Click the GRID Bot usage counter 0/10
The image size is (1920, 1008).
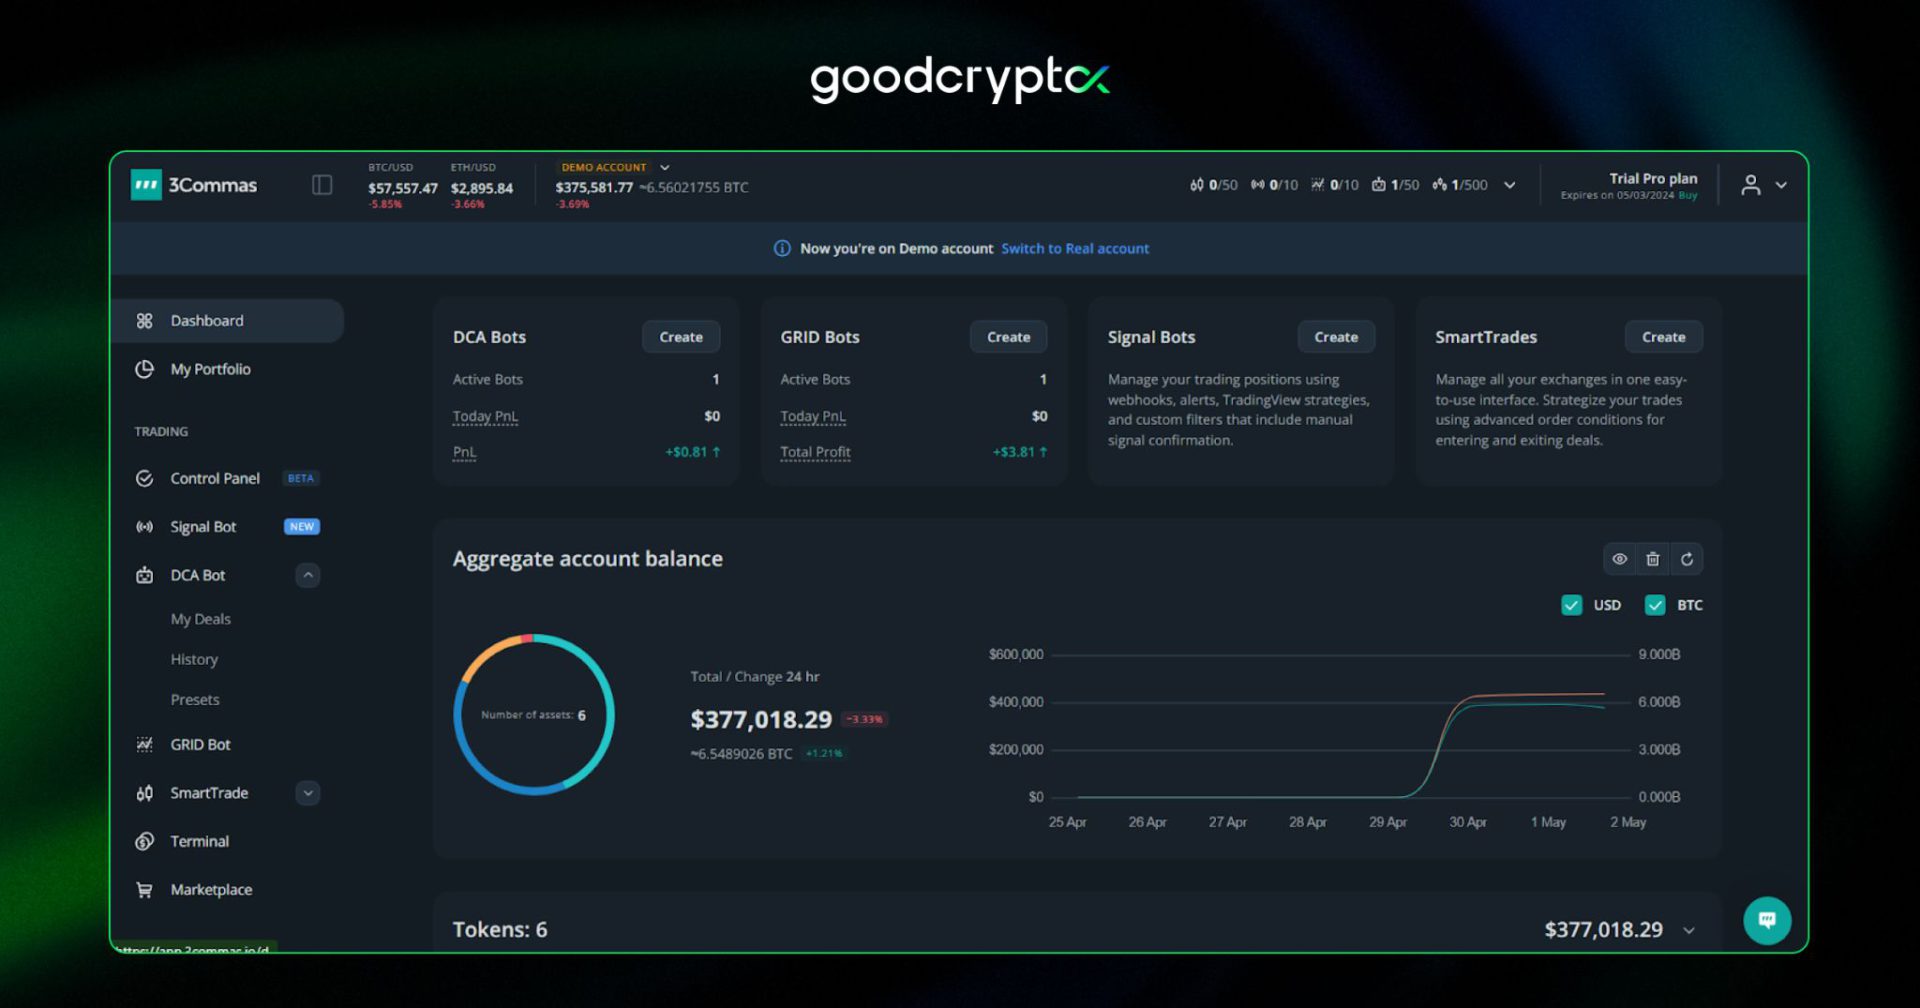point(1335,185)
